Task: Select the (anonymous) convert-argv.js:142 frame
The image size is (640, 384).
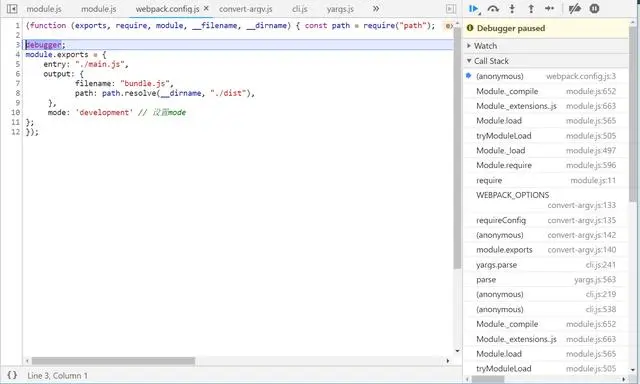Action: pyautogui.click(x=546, y=235)
